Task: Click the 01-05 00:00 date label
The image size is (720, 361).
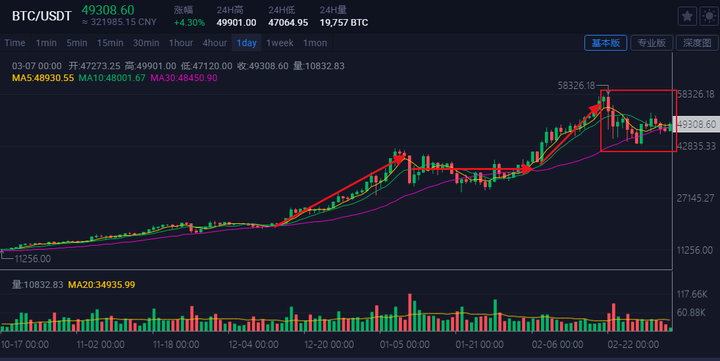Action: [x=405, y=344]
